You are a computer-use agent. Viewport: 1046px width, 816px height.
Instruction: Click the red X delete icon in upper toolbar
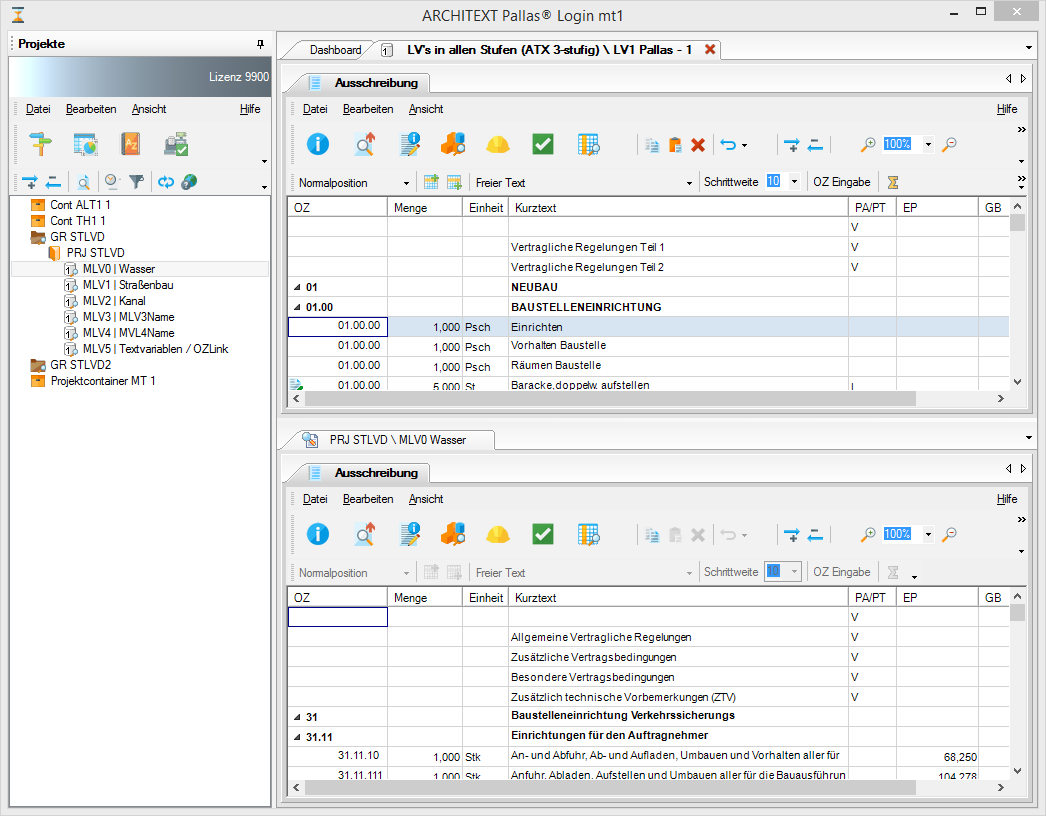pos(698,145)
